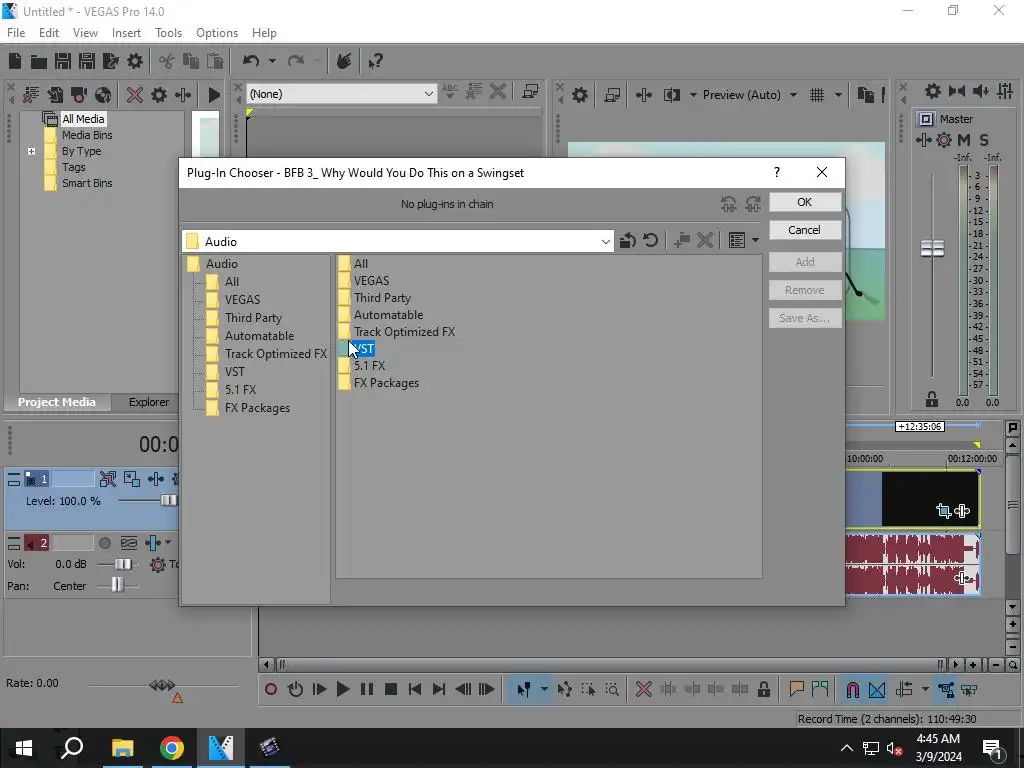Click the What's This help icon

point(375,61)
